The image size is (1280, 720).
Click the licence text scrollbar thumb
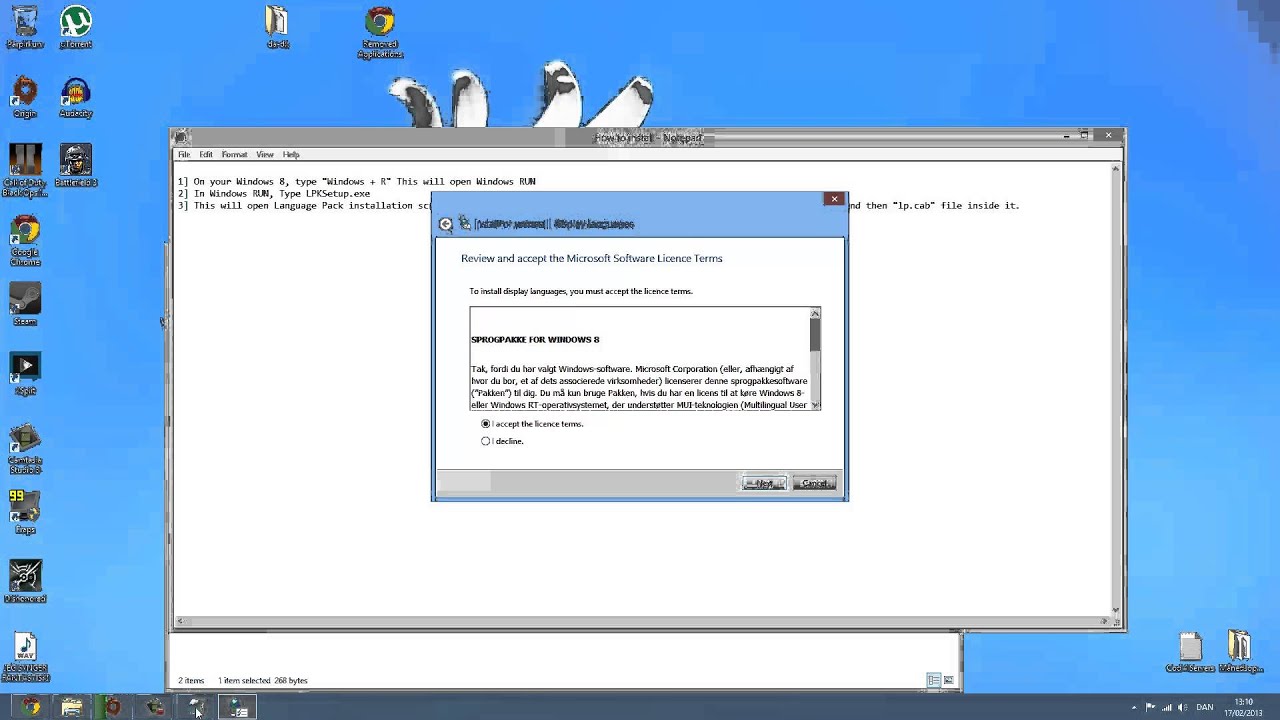pos(815,335)
